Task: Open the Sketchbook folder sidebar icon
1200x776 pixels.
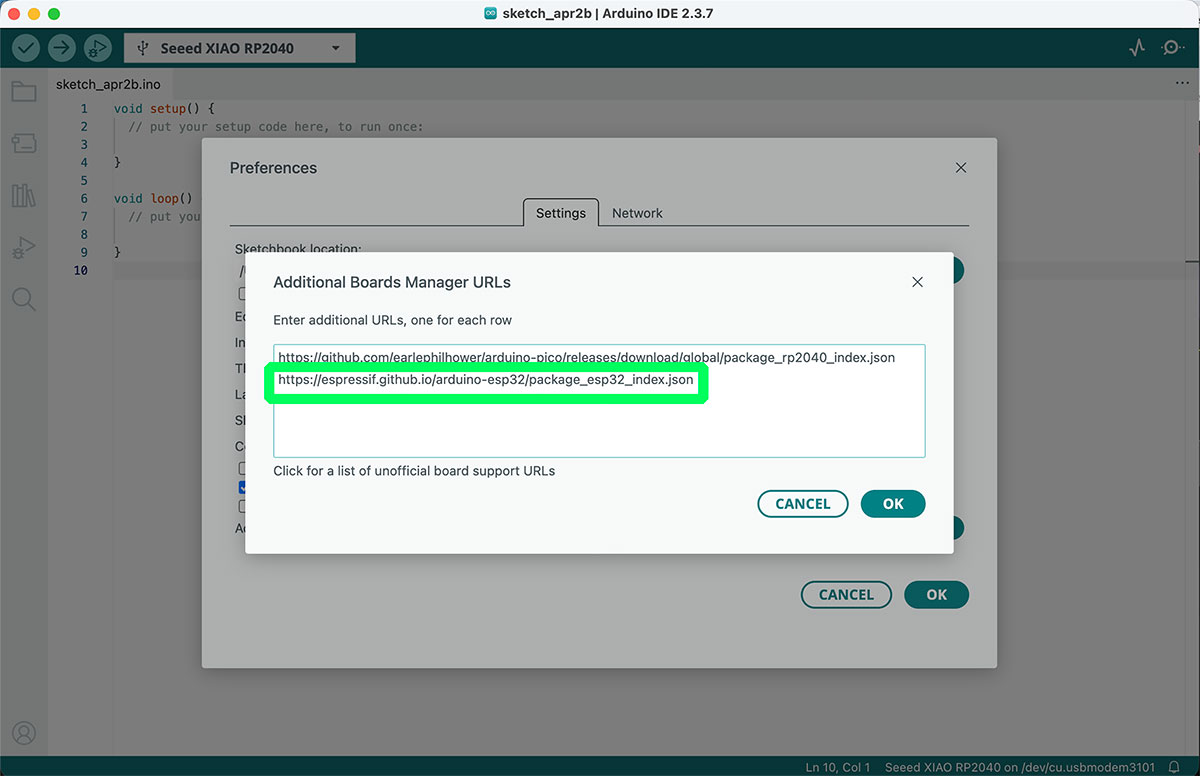Action: [24, 92]
